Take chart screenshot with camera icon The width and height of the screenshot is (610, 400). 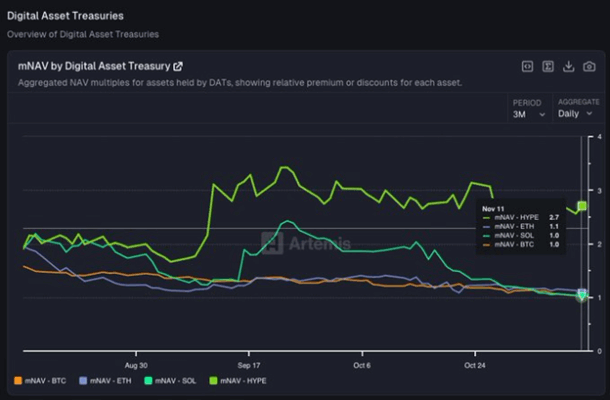590,66
